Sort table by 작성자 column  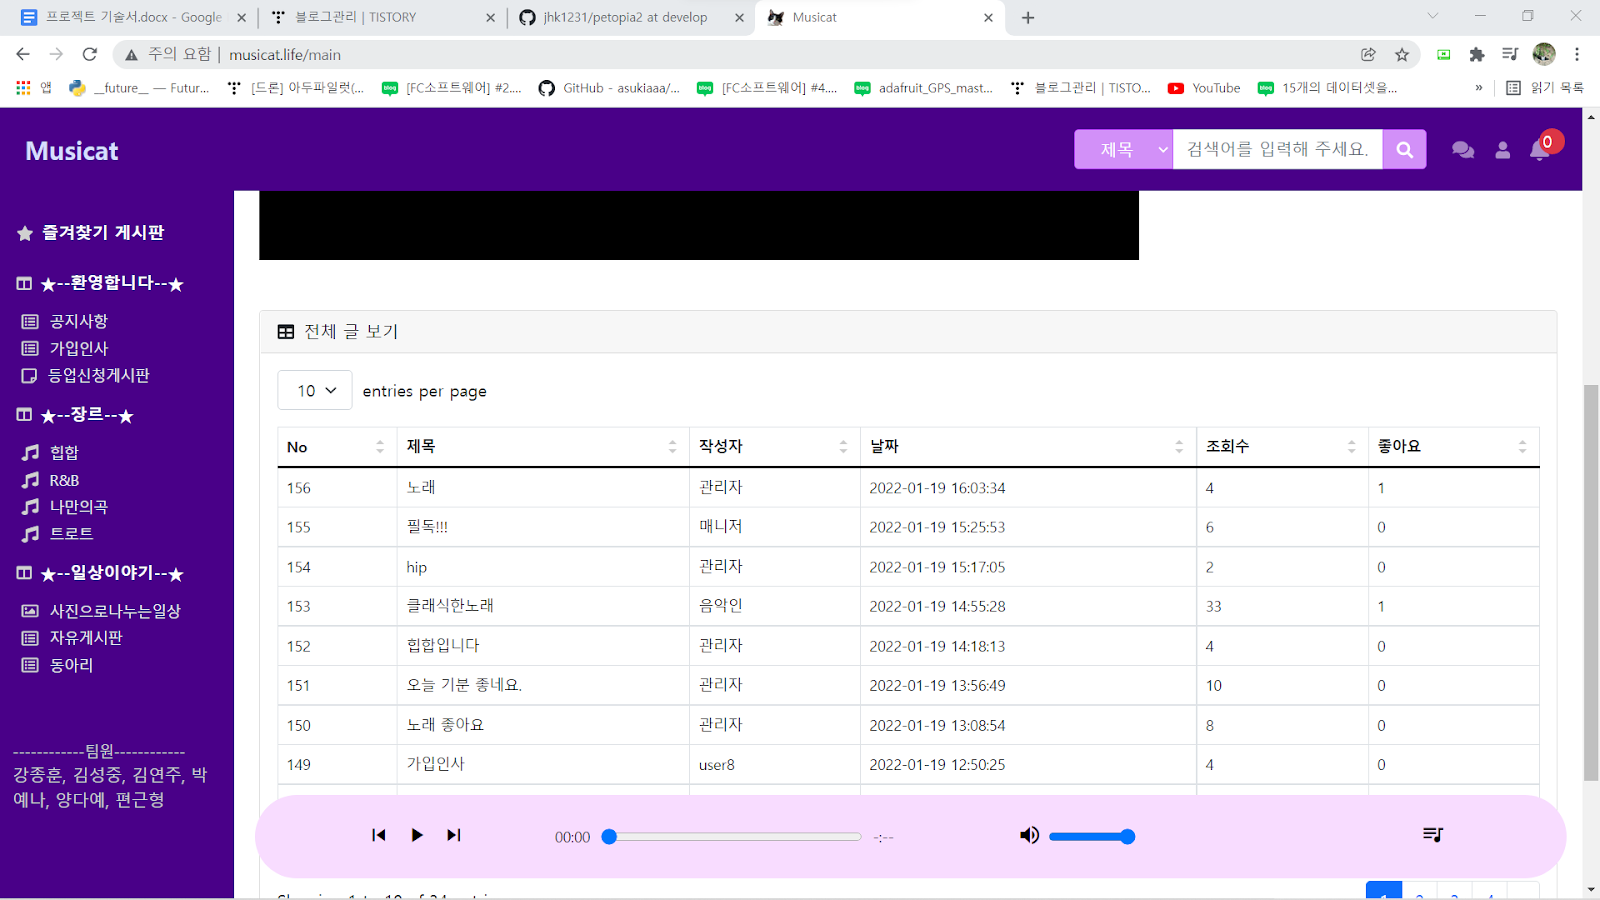(774, 447)
